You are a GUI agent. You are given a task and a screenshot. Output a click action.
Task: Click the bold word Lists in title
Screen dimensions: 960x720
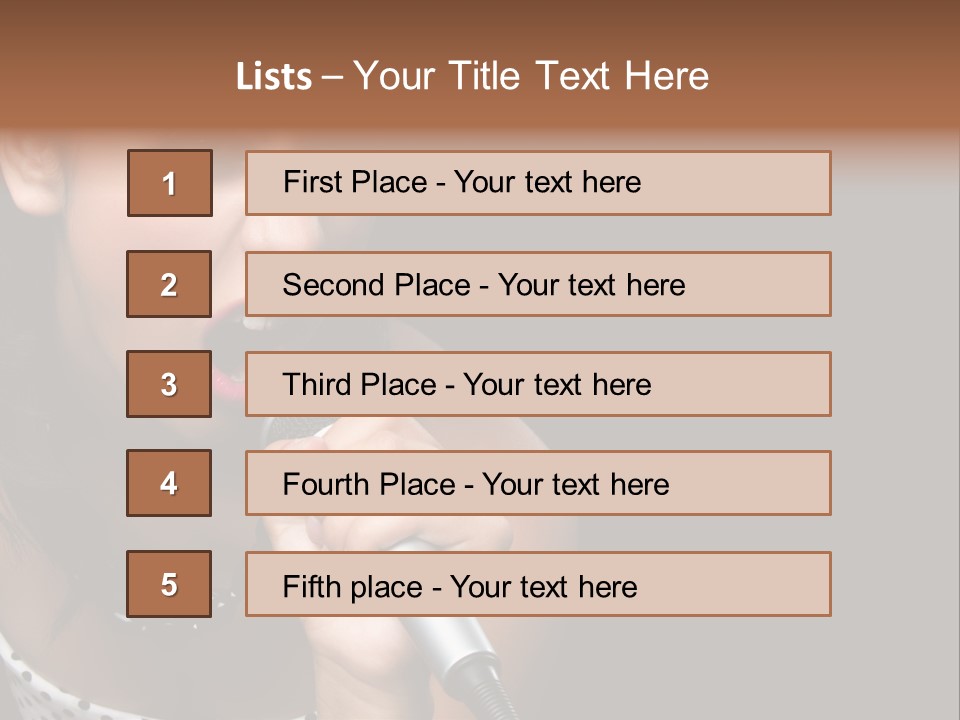[274, 77]
